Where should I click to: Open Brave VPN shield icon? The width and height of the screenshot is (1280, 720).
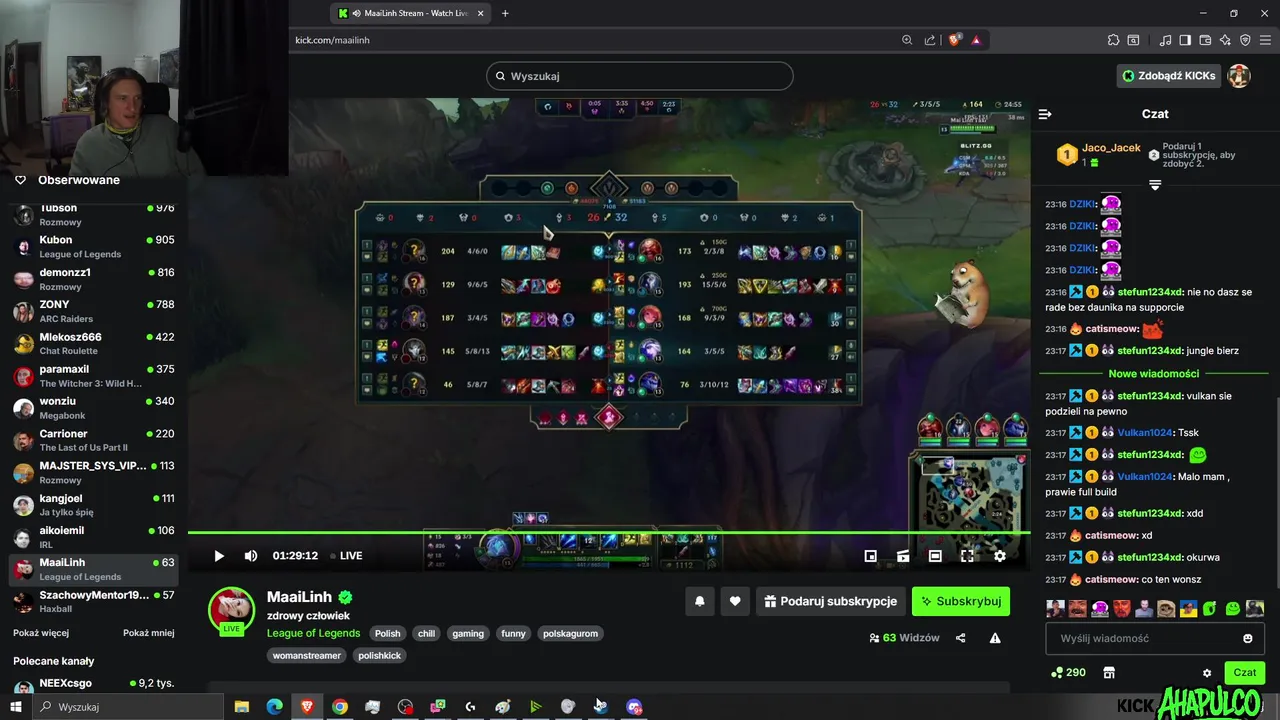1245,40
